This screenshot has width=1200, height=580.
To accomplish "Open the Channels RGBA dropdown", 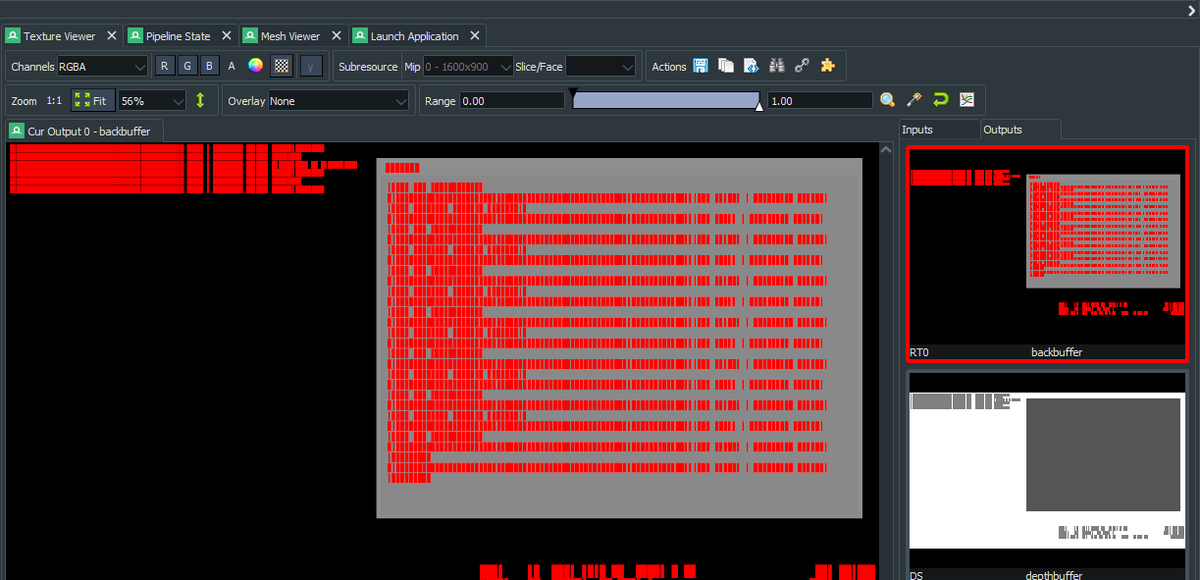I will click(102, 66).
